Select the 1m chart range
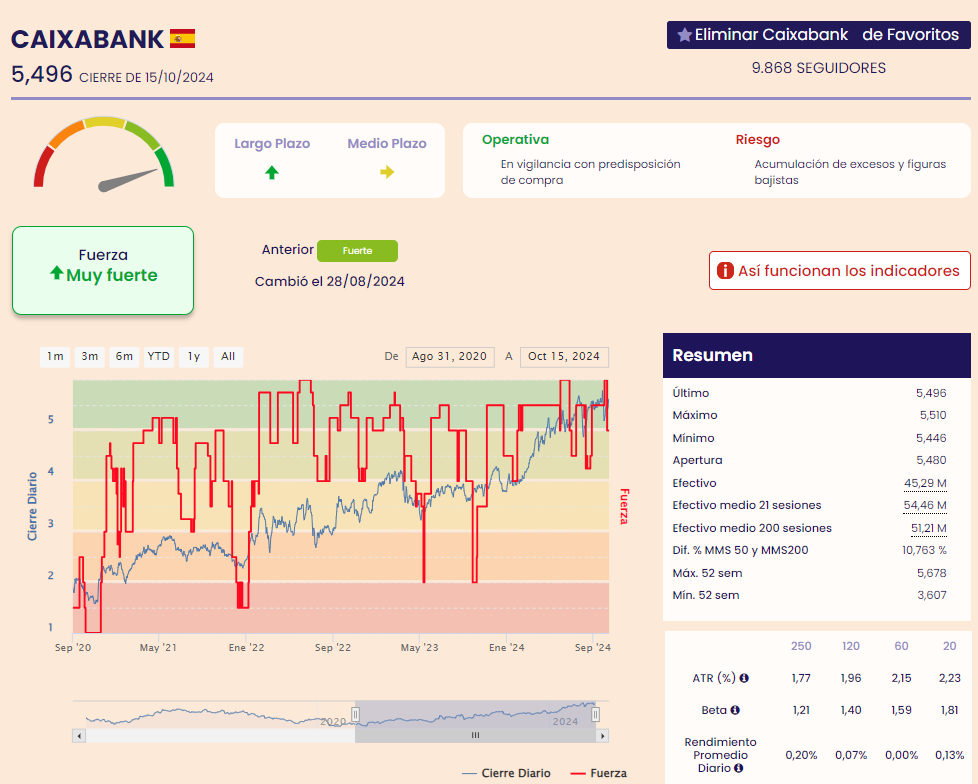The width and height of the screenshot is (978, 784). (55, 357)
